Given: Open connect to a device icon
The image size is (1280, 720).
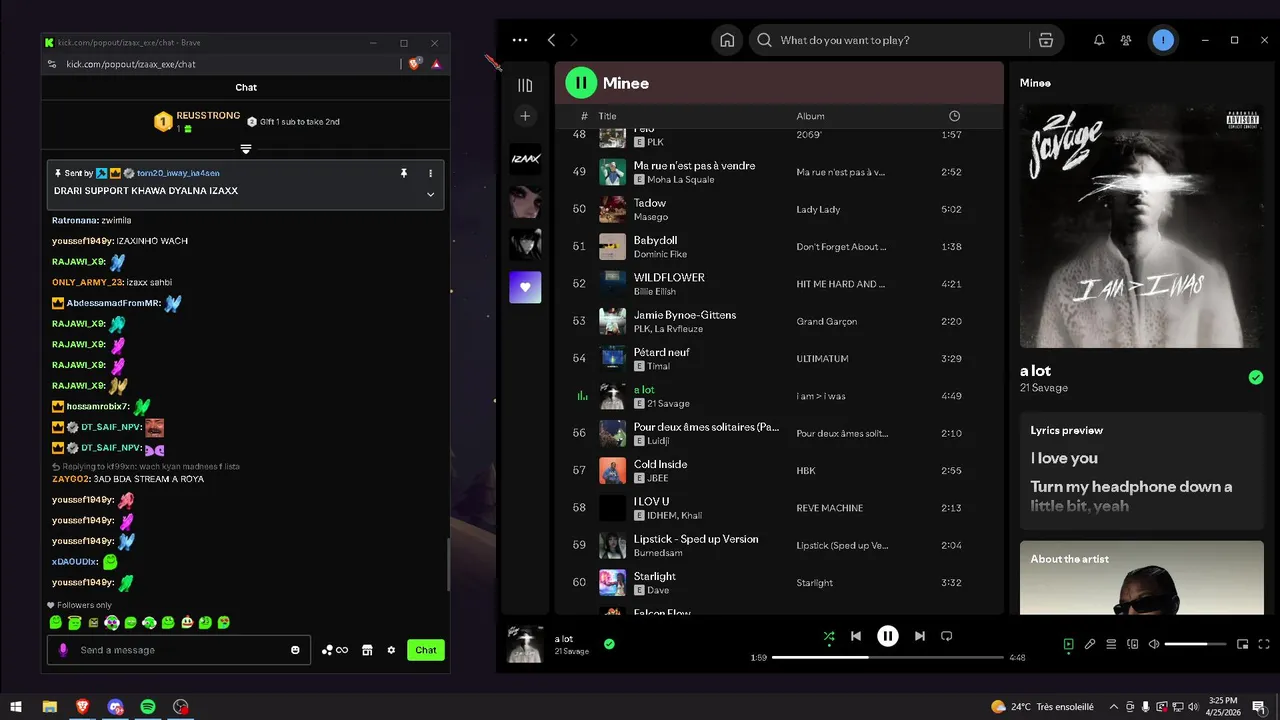Looking at the screenshot, I should [1133, 645].
